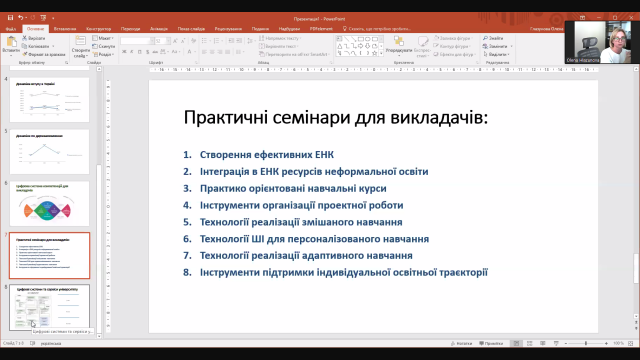Open the Change Case (Aa) dropdown

(176, 52)
